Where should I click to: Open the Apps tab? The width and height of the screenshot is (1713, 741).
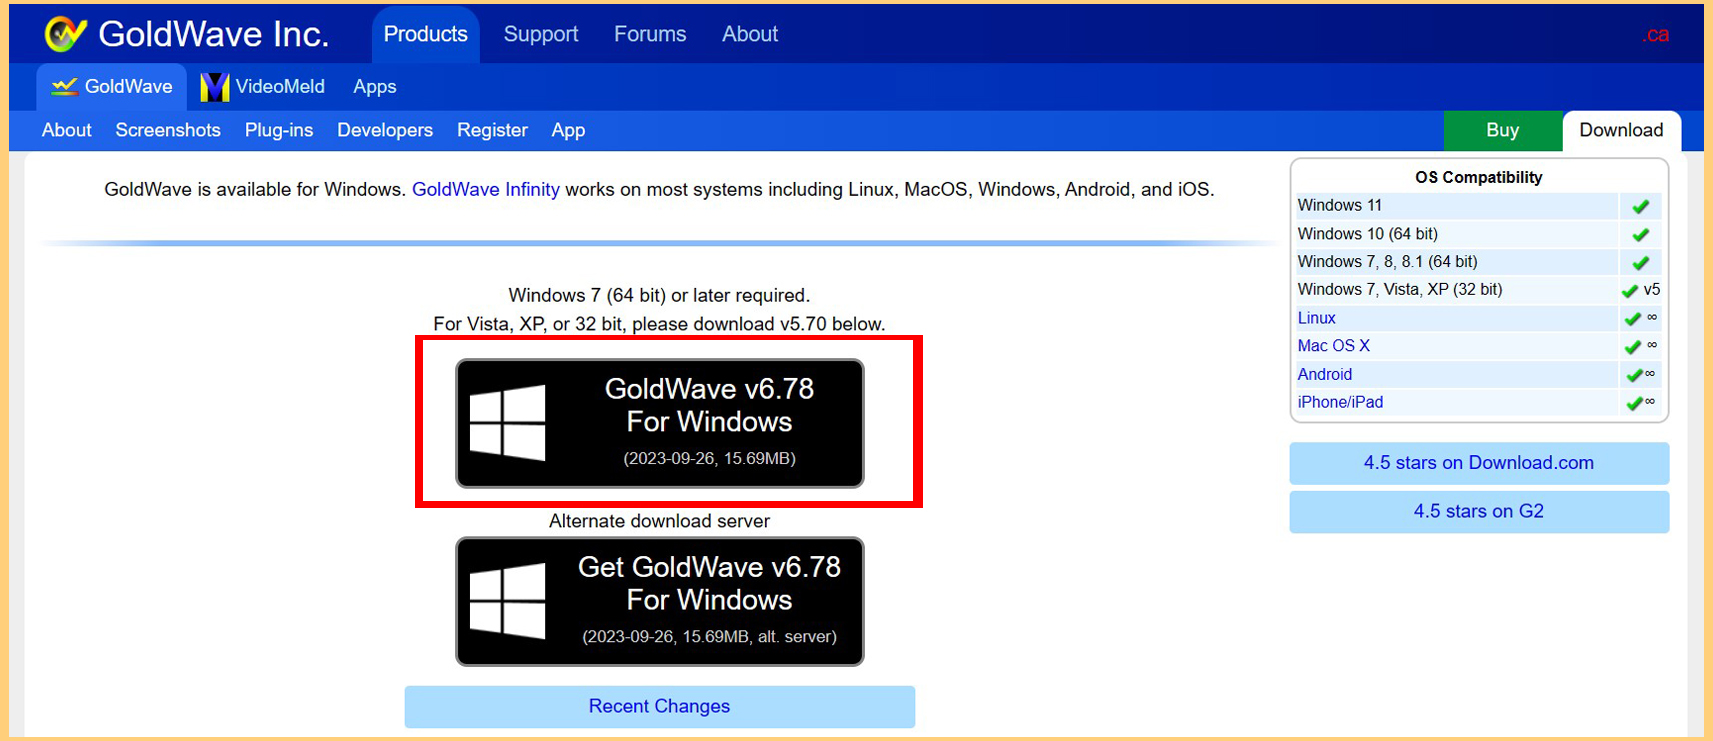[375, 87]
